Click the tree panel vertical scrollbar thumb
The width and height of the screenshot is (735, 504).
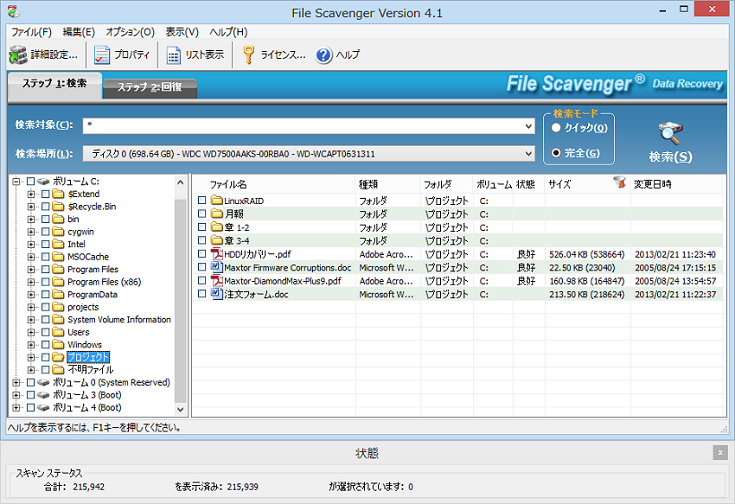[180, 300]
